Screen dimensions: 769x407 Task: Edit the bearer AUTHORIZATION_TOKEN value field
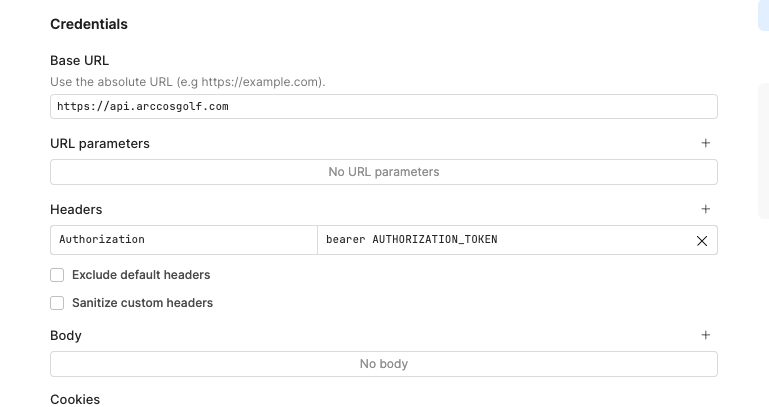(500, 240)
